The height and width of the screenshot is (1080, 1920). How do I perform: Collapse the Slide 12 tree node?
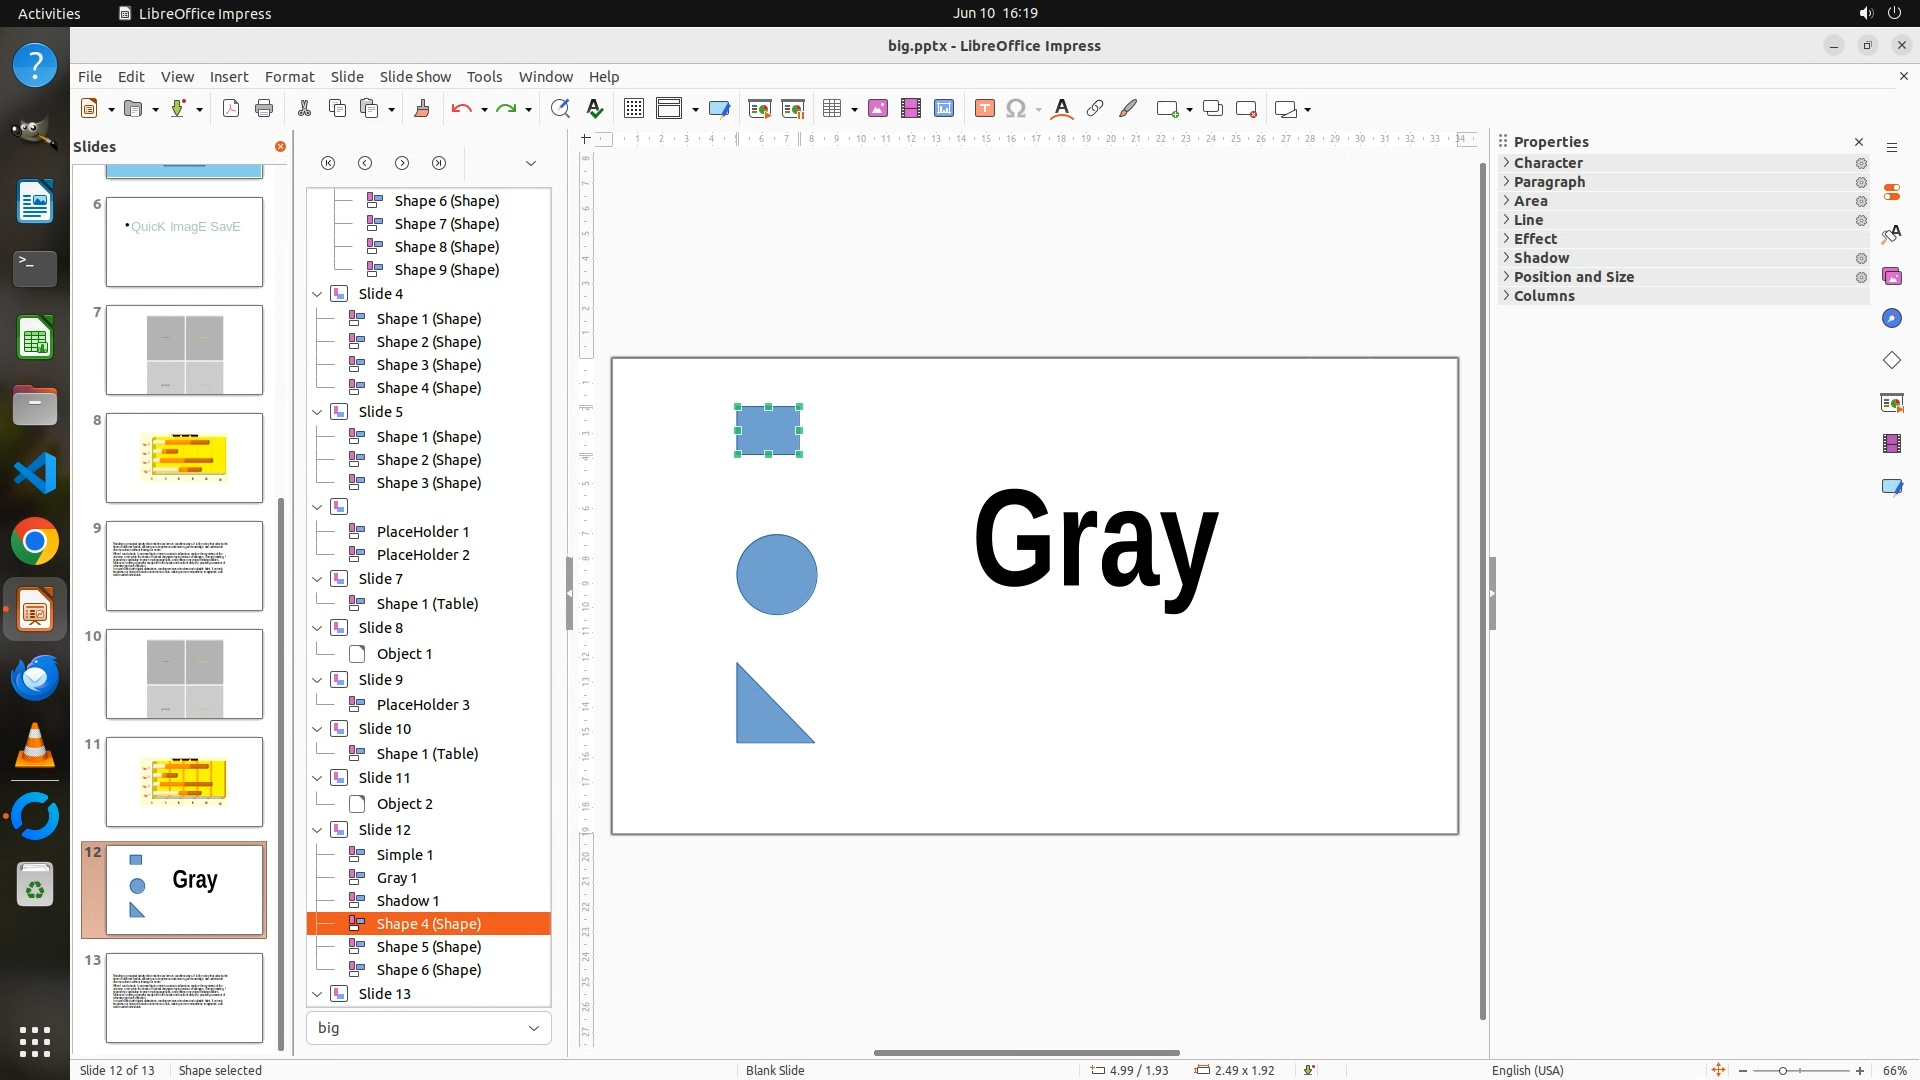pos(317,830)
